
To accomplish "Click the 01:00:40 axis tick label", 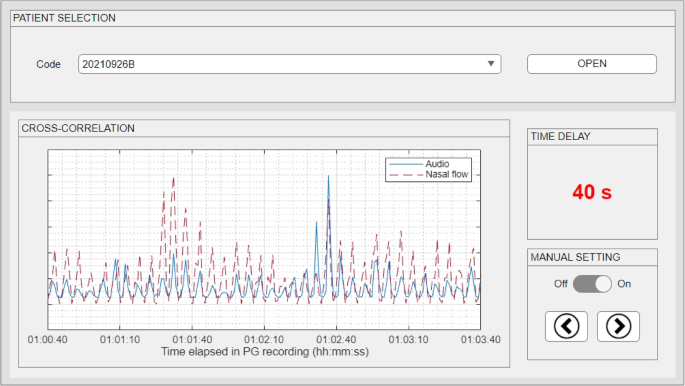I will pyautogui.click(x=48, y=340).
